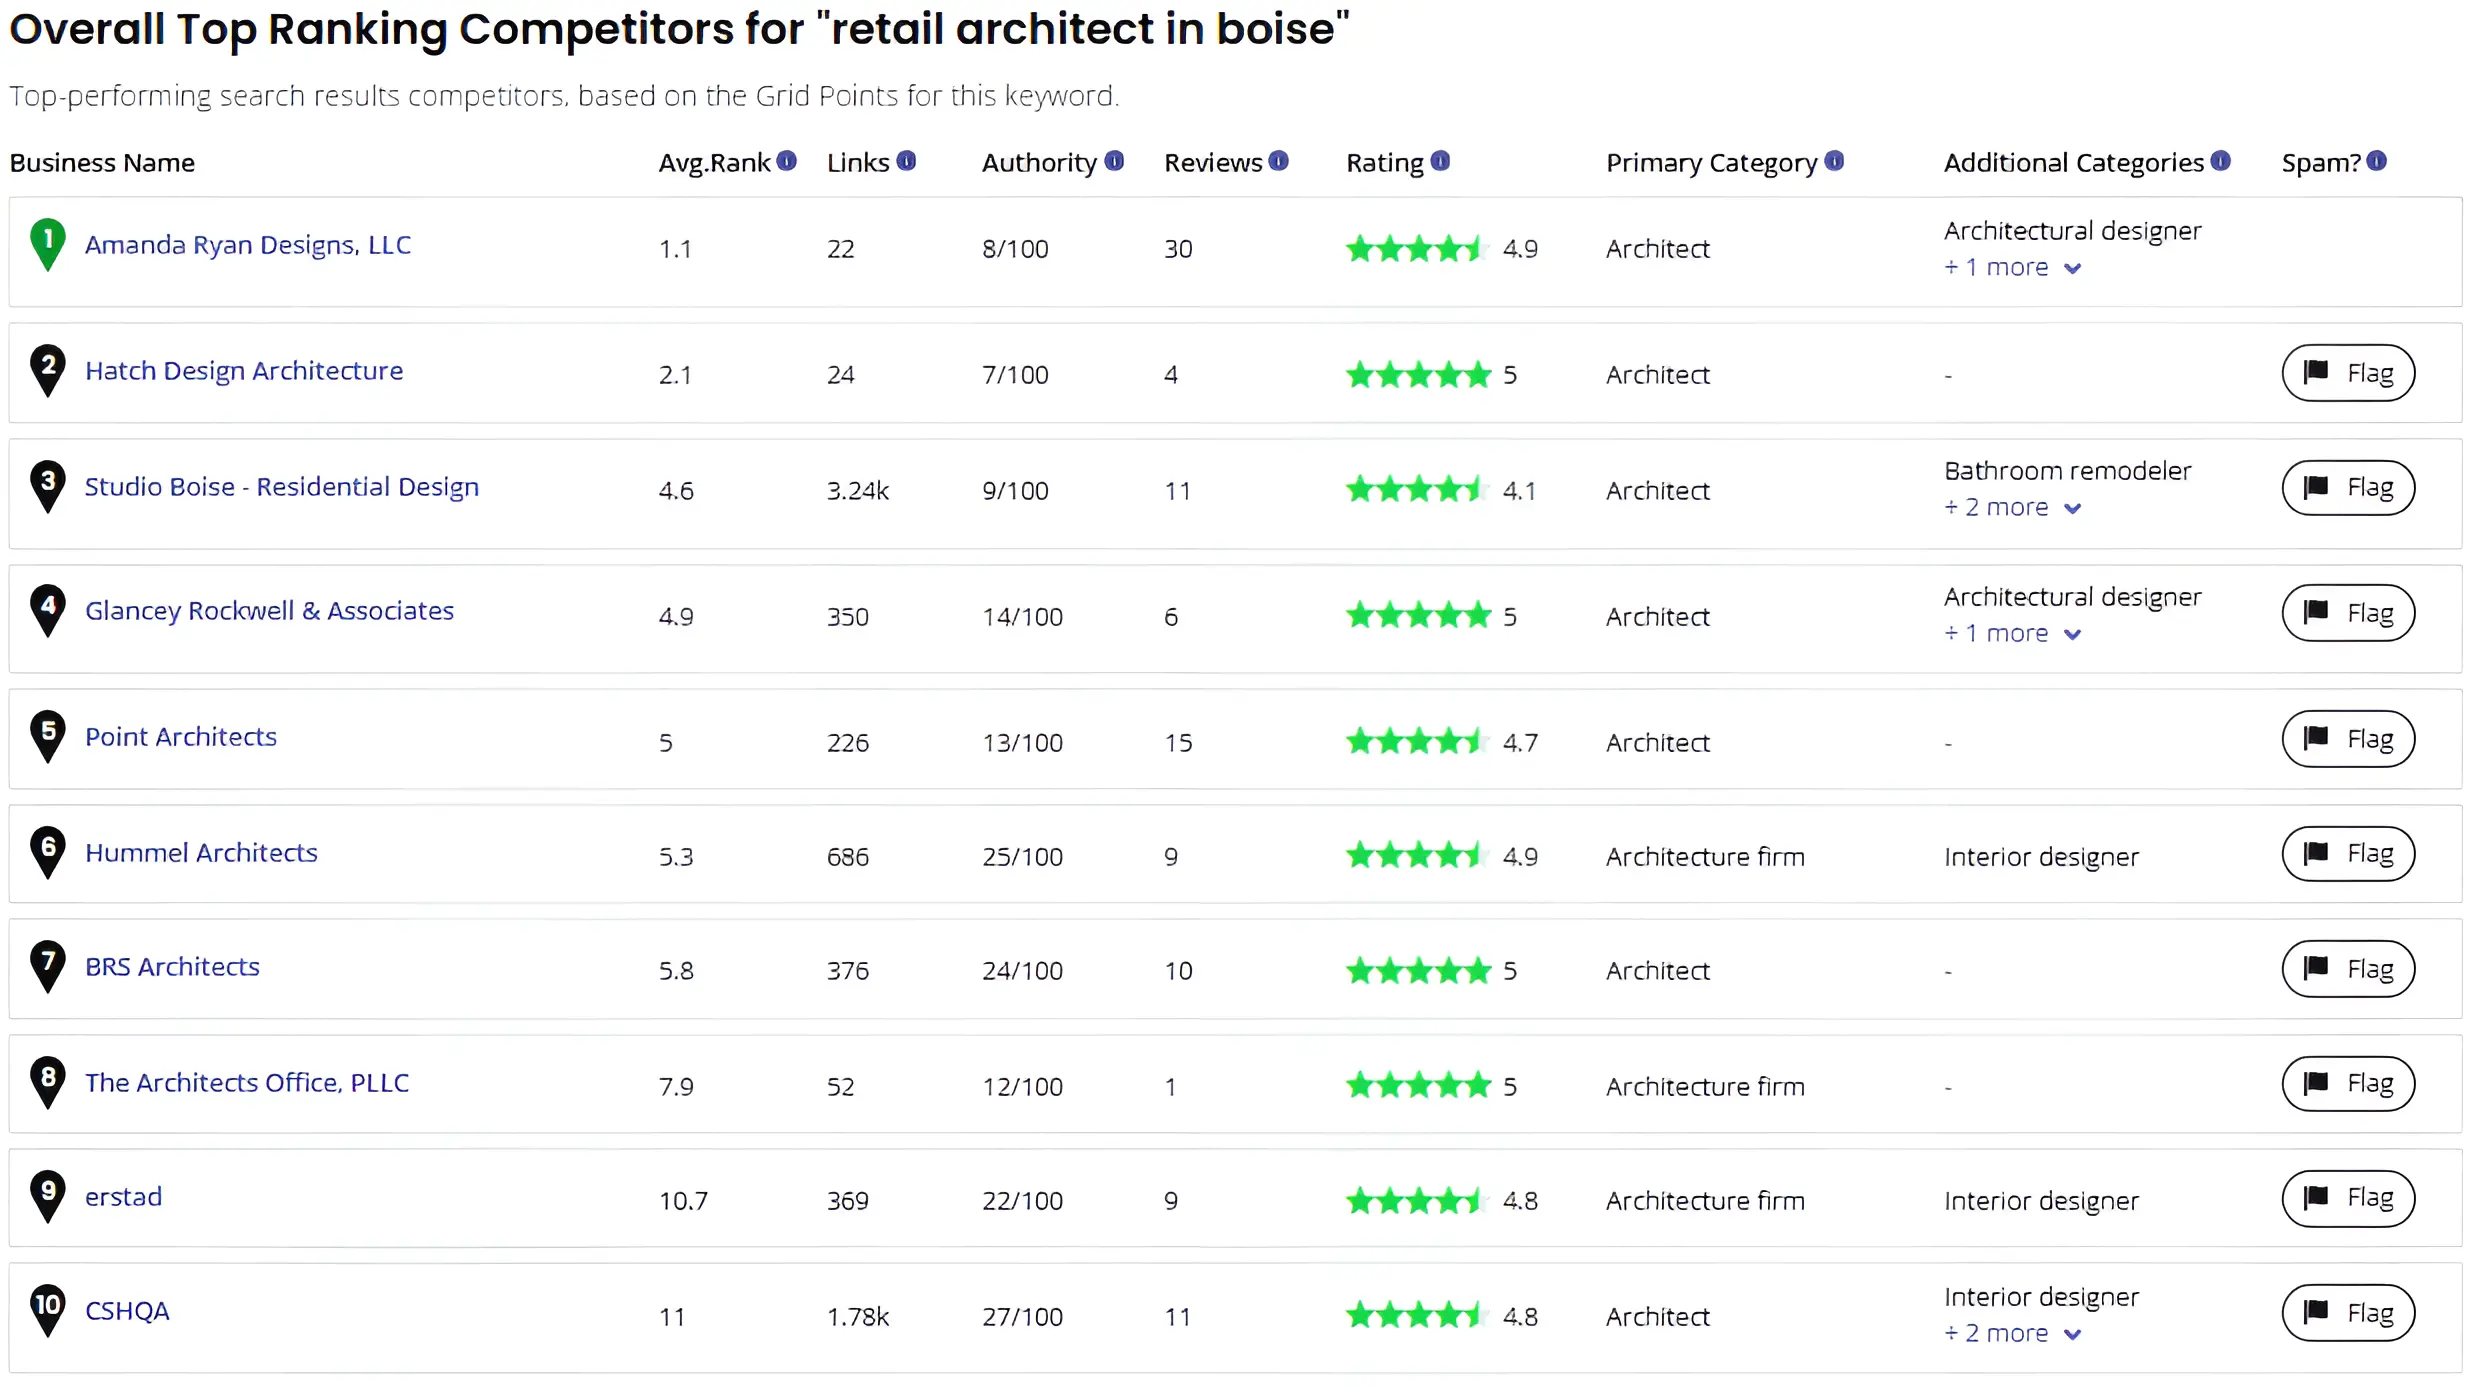Click the rank 6 map pin
Screen dimensions: 2472x1386
tap(48, 852)
